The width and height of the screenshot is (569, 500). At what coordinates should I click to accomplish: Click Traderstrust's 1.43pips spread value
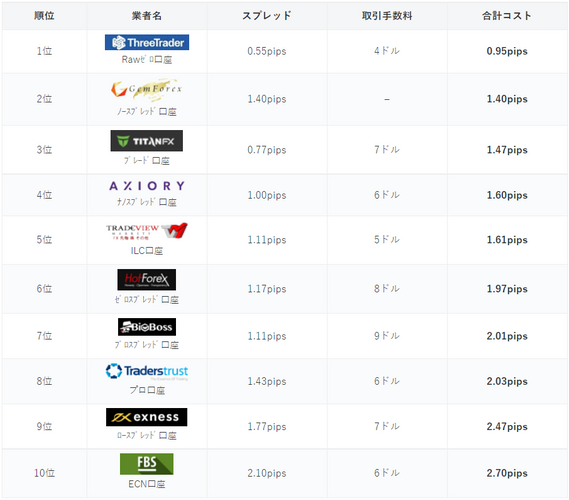point(267,381)
